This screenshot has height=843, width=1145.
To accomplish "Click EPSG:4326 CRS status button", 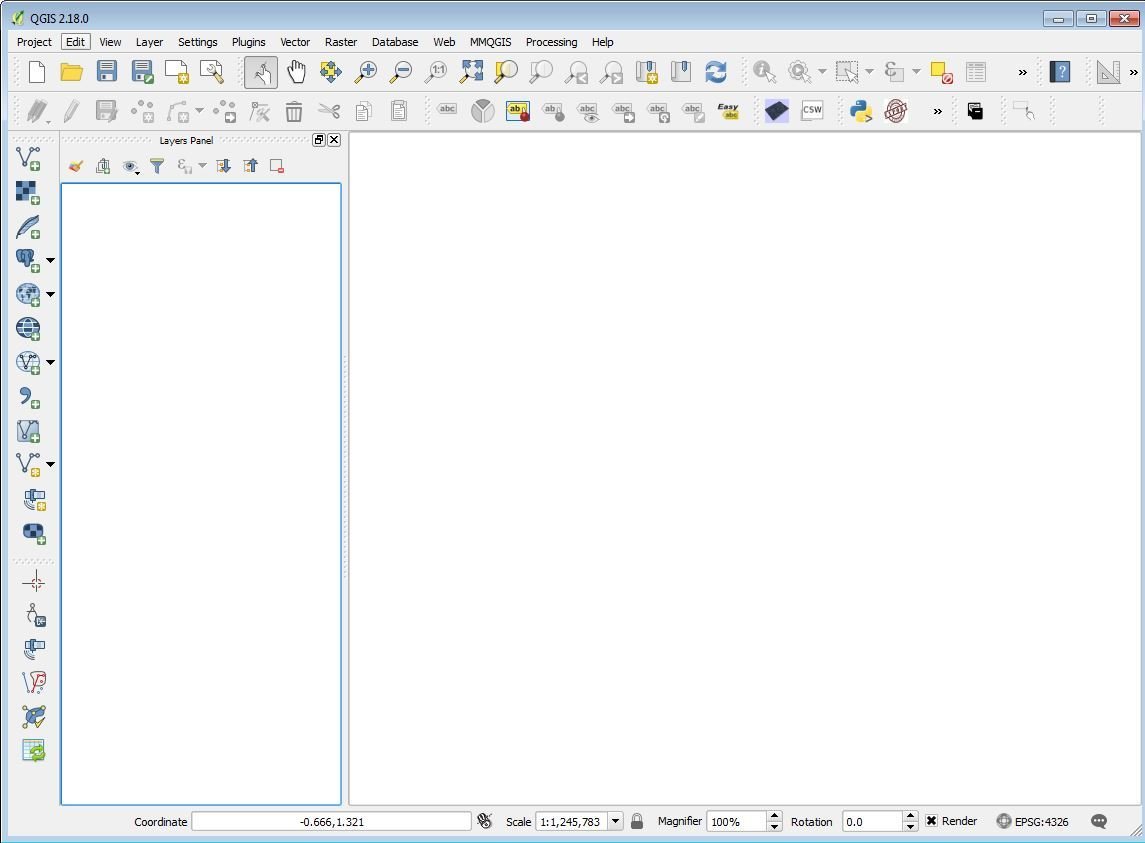I will (x=1033, y=821).
